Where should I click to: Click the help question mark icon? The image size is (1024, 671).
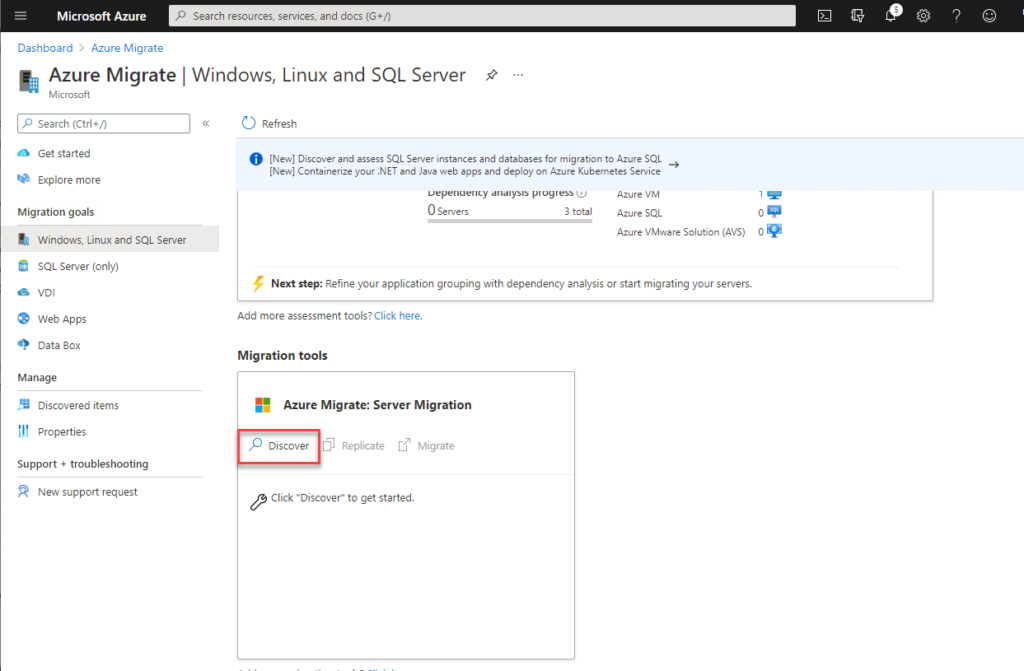point(957,16)
